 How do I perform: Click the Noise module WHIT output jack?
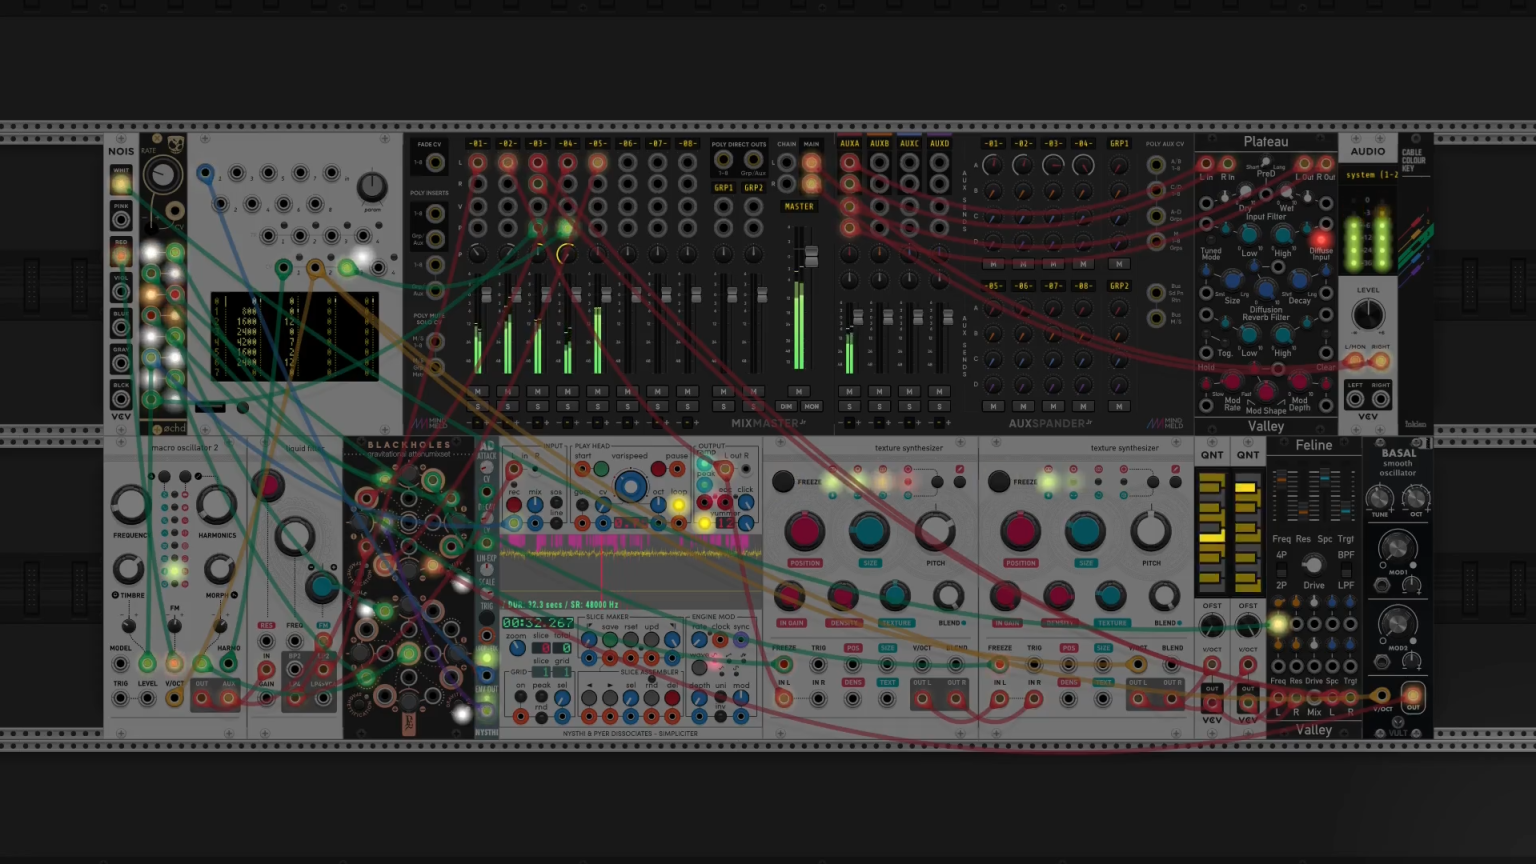point(121,183)
